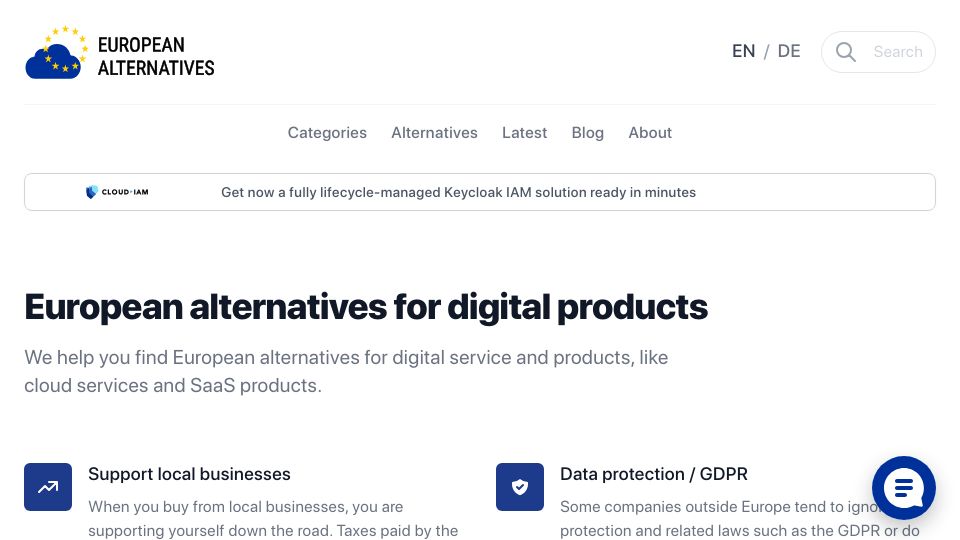Click heading 'European alternatives for digital products'
Viewport: 960px width, 540px height.
(x=366, y=307)
